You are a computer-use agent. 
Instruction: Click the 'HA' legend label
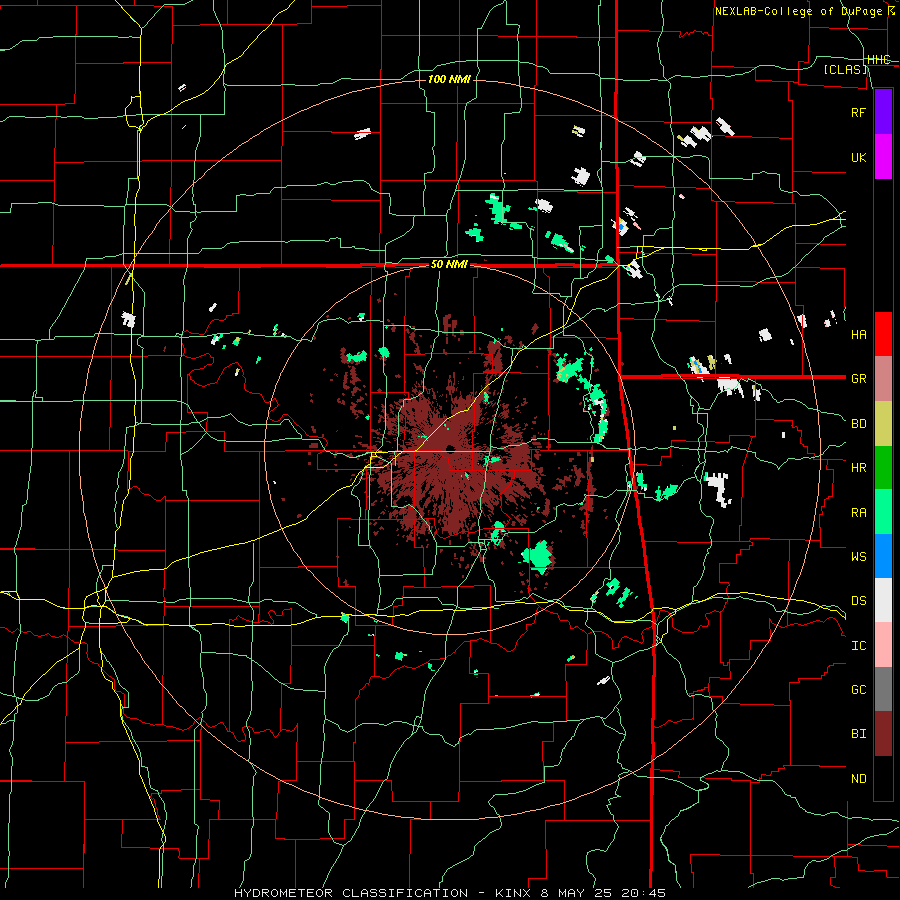pos(858,335)
